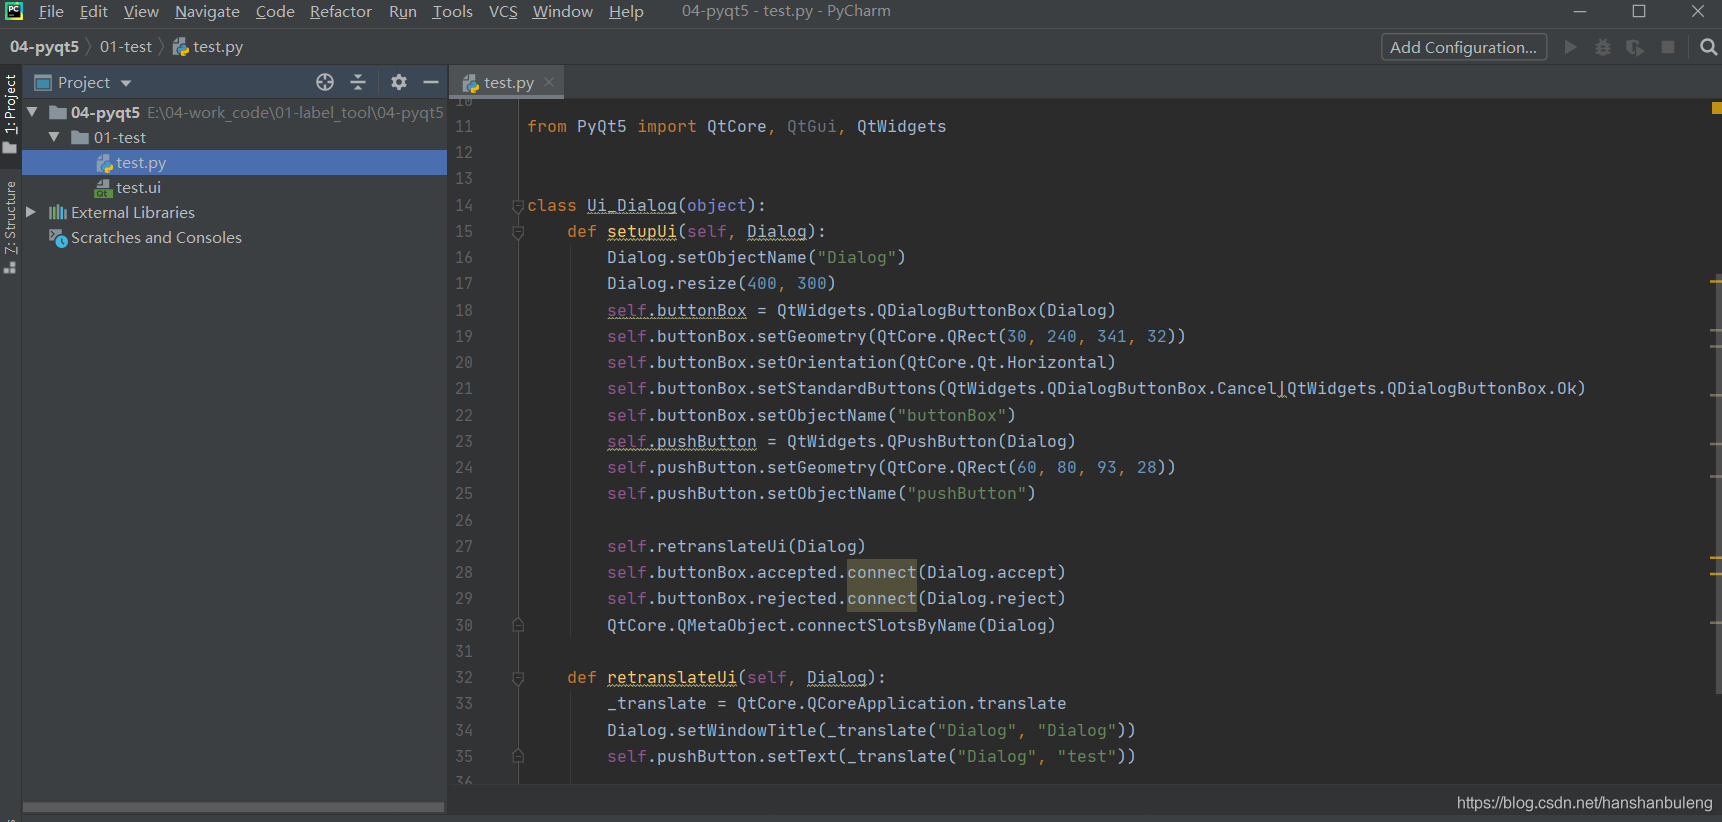Screen dimensions: 1722x822
Task: Collapse the 04-pyqt5 root folder
Action: [x=32, y=112]
